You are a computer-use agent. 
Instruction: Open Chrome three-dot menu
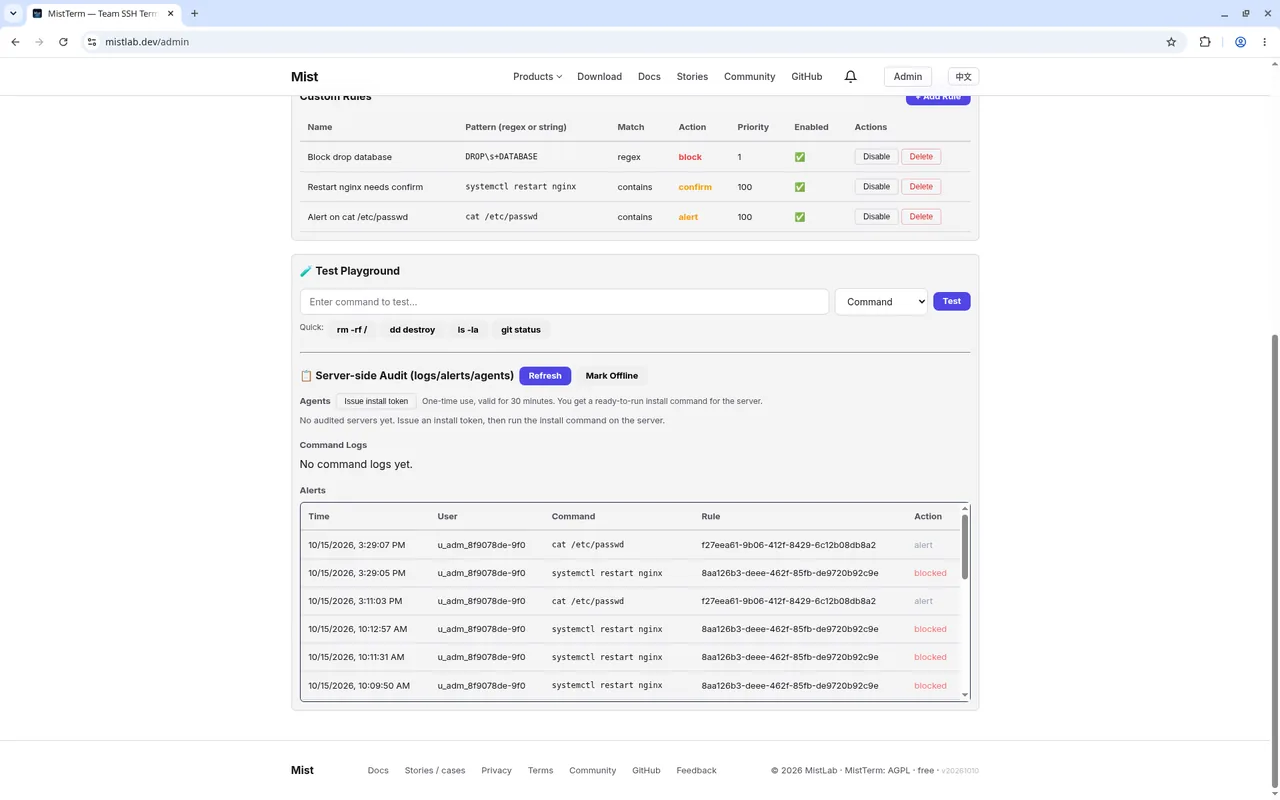tap(1265, 42)
